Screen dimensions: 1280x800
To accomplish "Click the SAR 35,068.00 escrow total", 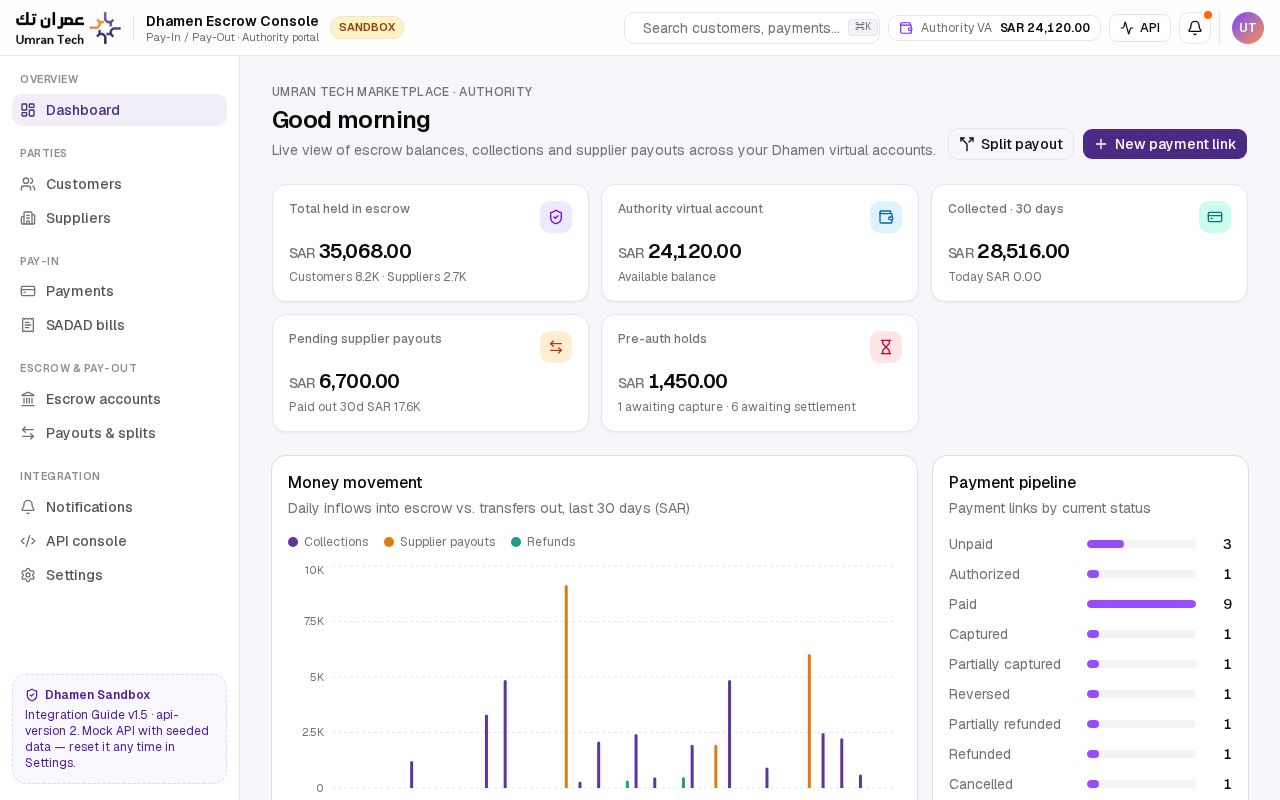I will pos(350,251).
